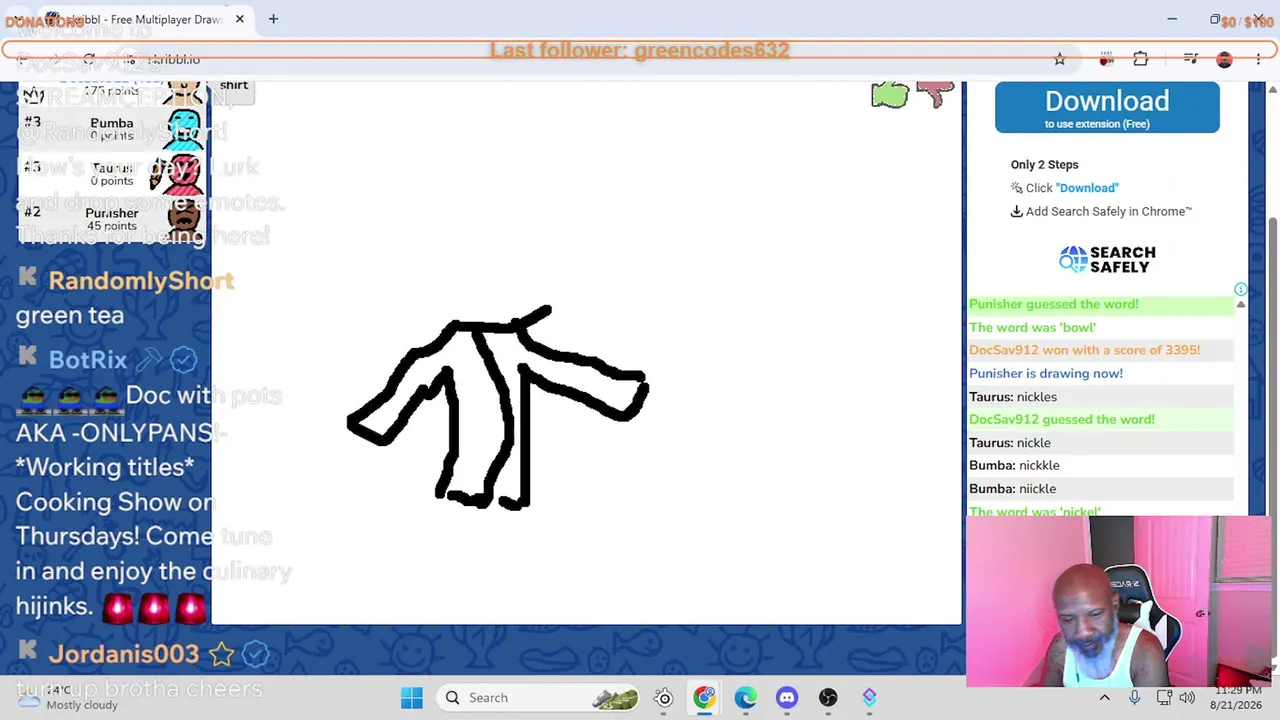
Task: Open the network icon in system tray
Action: (1164, 698)
